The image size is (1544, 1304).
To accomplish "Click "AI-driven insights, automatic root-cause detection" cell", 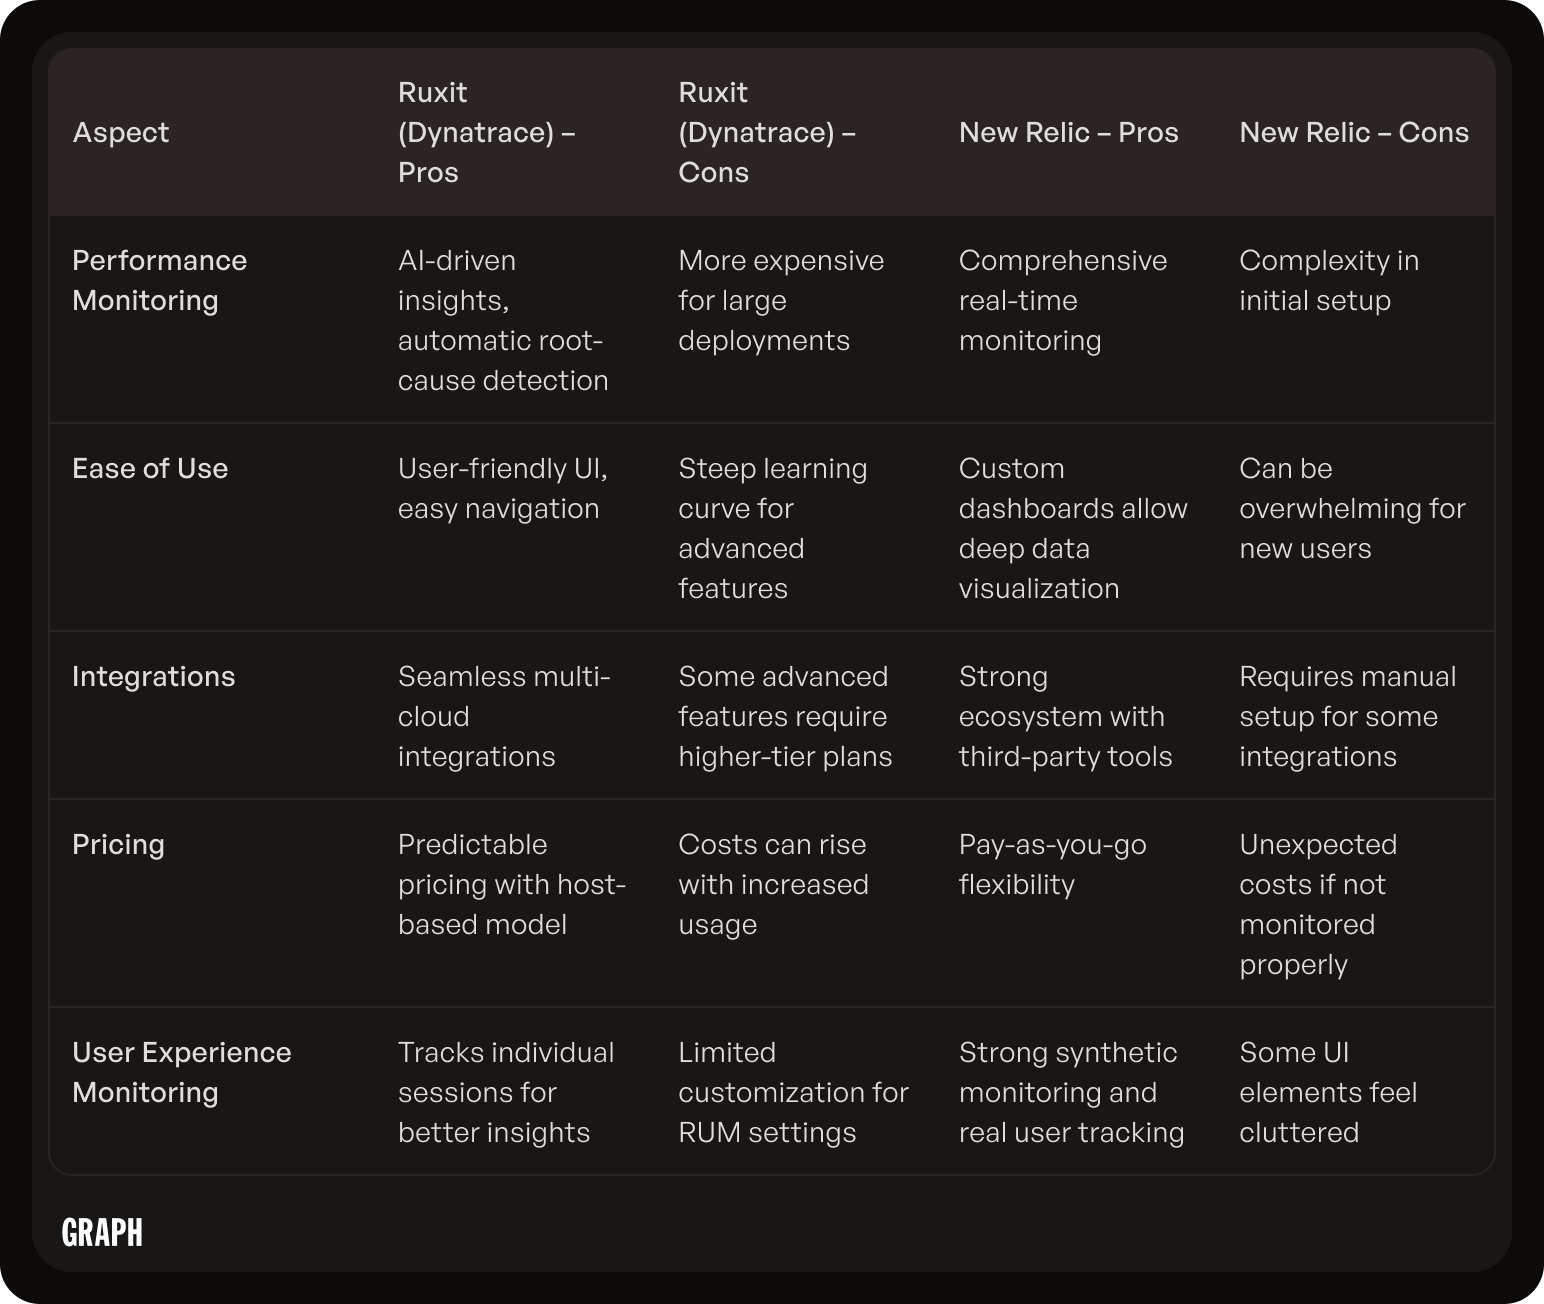I will pyautogui.click(x=503, y=320).
